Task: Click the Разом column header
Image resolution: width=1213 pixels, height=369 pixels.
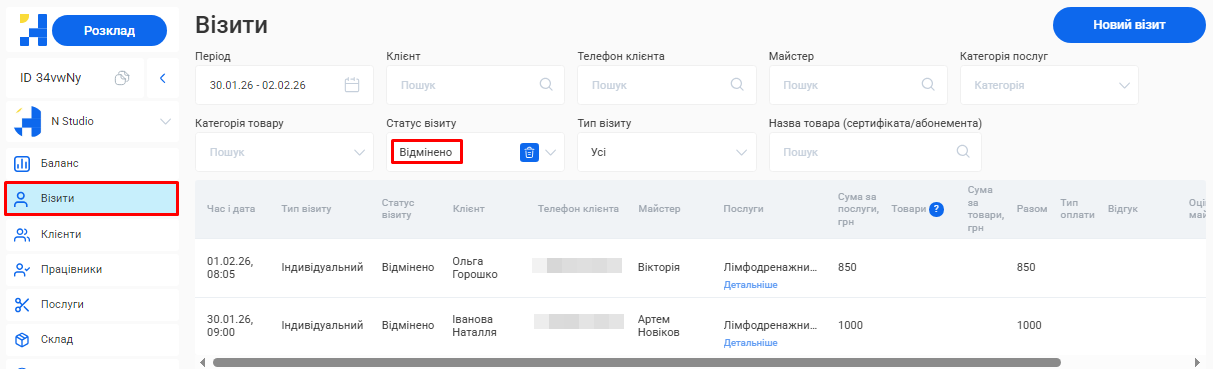Action: click(1032, 209)
